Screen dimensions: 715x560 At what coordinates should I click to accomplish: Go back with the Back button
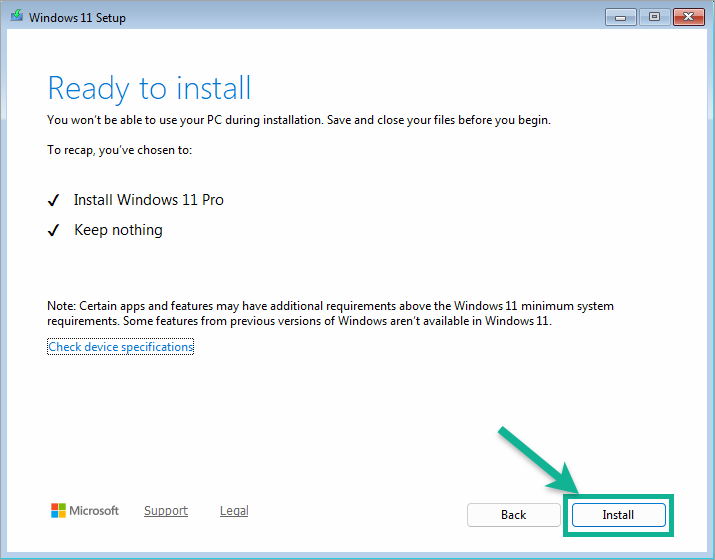click(x=513, y=515)
